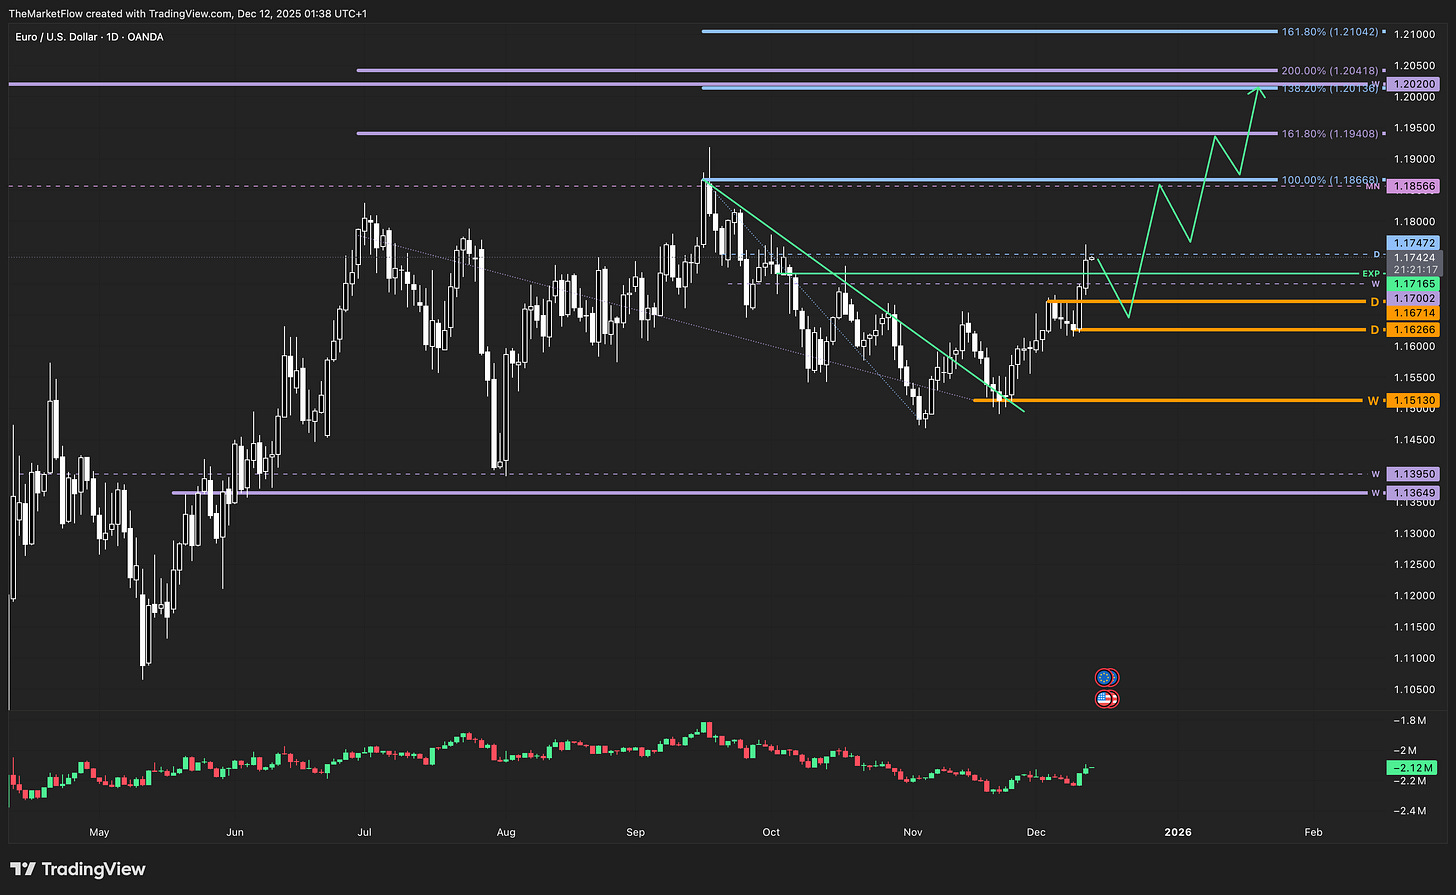
Task: Select the -2.12 M indicator value label
Action: [x=1412, y=768]
